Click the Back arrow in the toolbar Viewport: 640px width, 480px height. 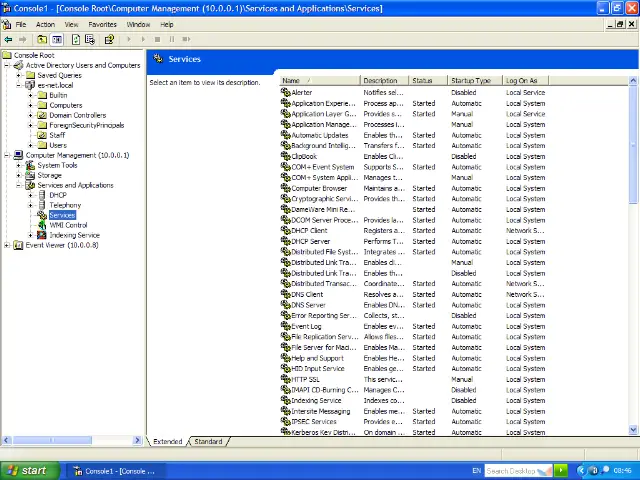coord(9,40)
